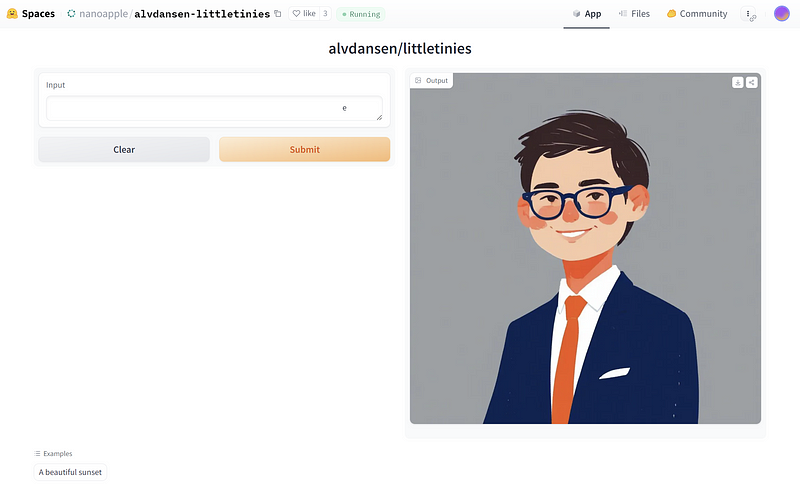Submit the prompt with the Submit button
The image size is (800, 490).
click(x=305, y=150)
